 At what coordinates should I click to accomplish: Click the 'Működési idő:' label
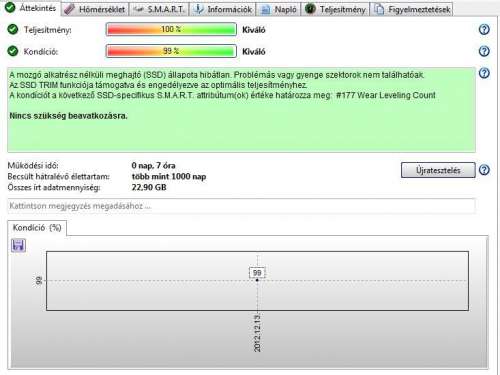(x=33, y=165)
